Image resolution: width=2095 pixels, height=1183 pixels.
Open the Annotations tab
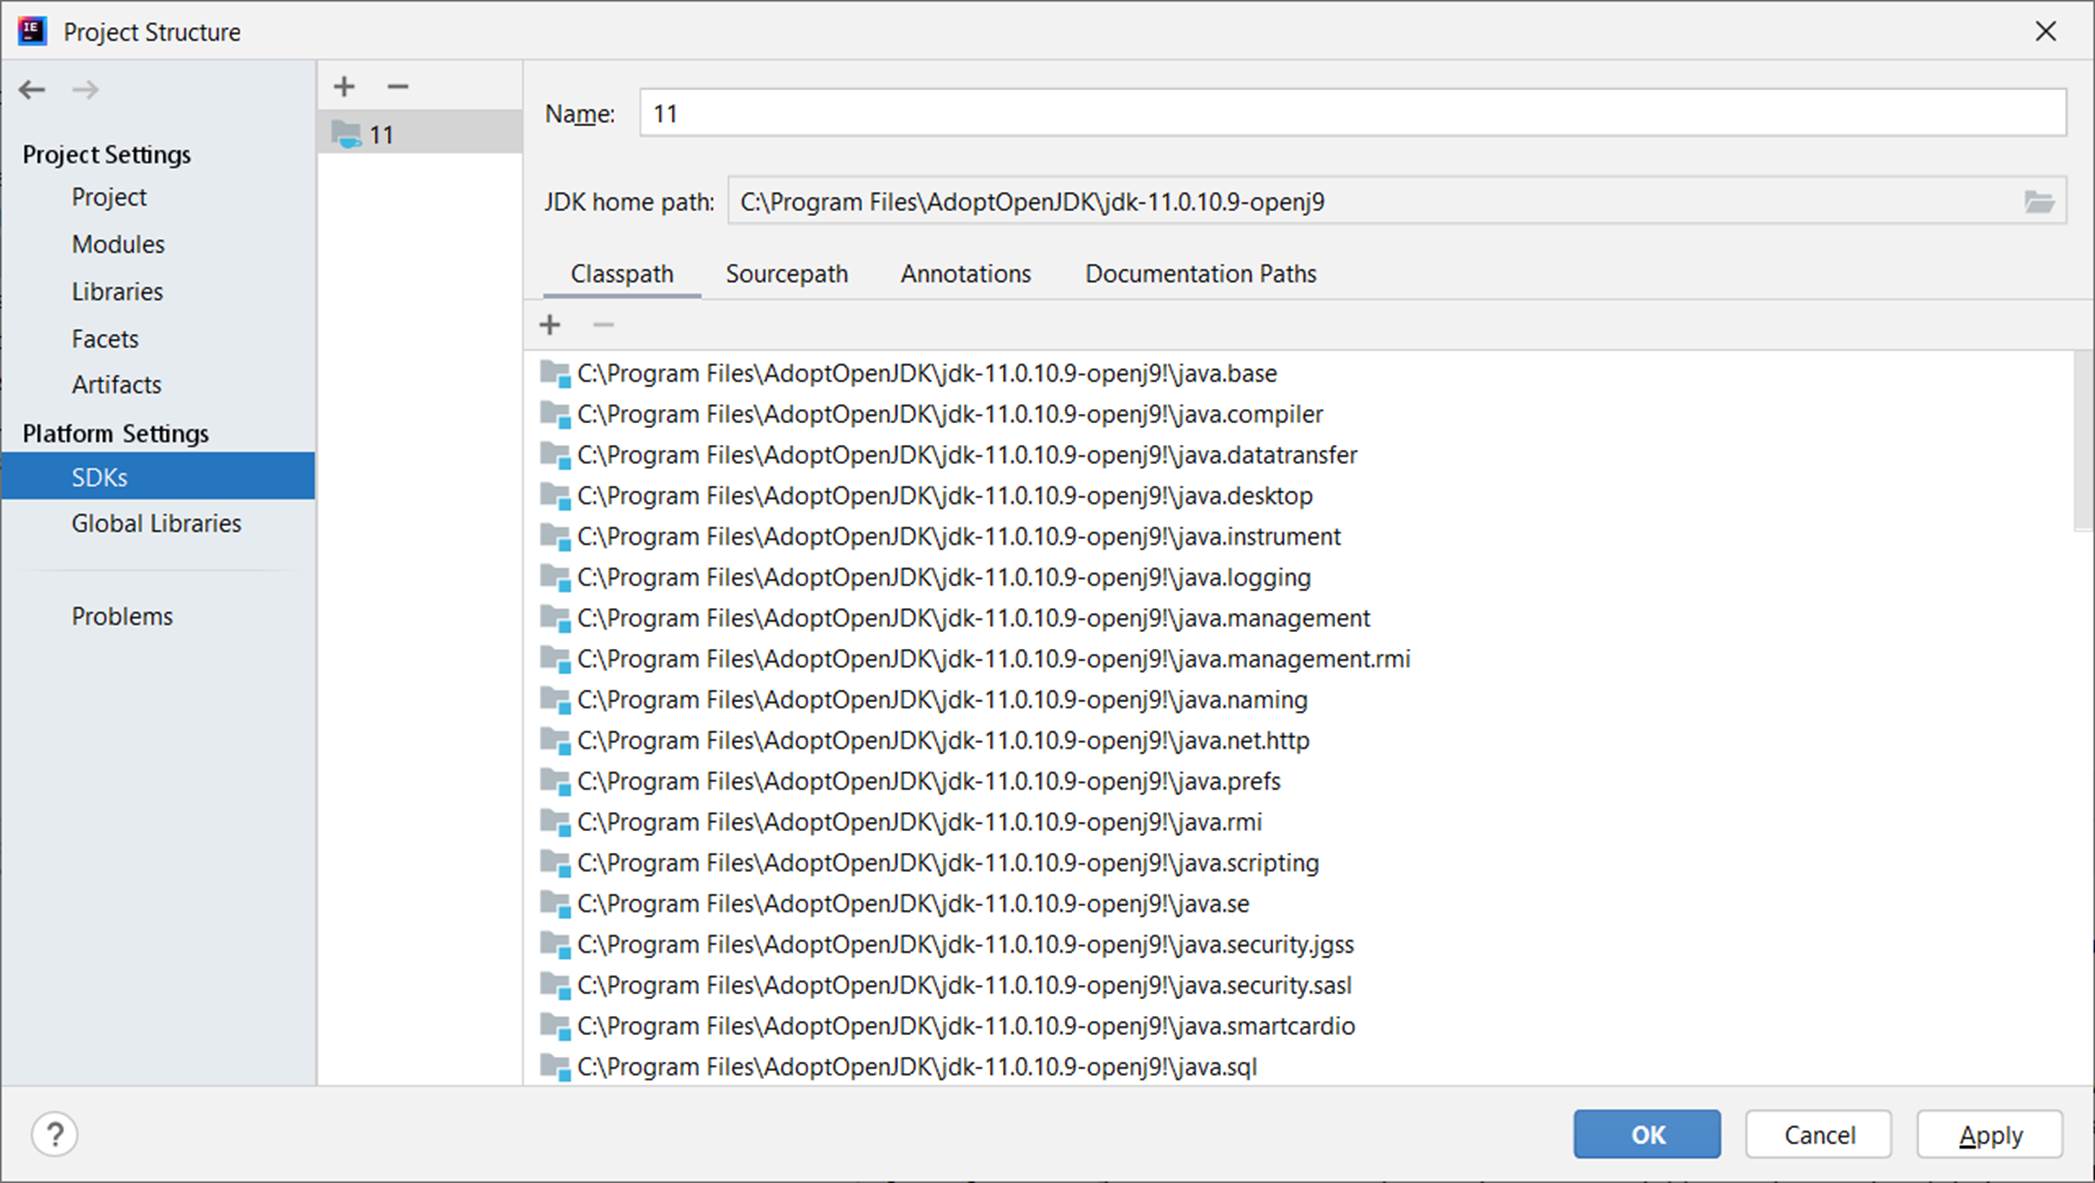[x=964, y=273]
